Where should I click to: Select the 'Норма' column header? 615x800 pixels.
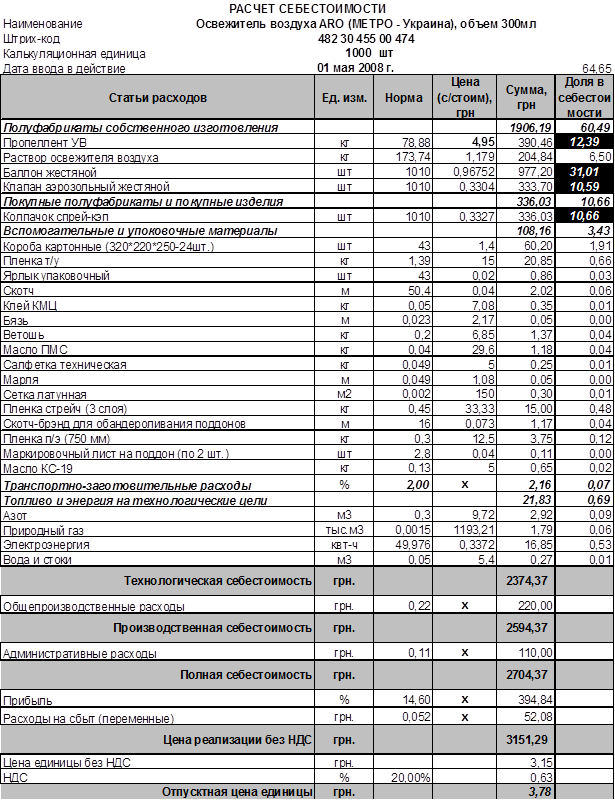[403, 99]
